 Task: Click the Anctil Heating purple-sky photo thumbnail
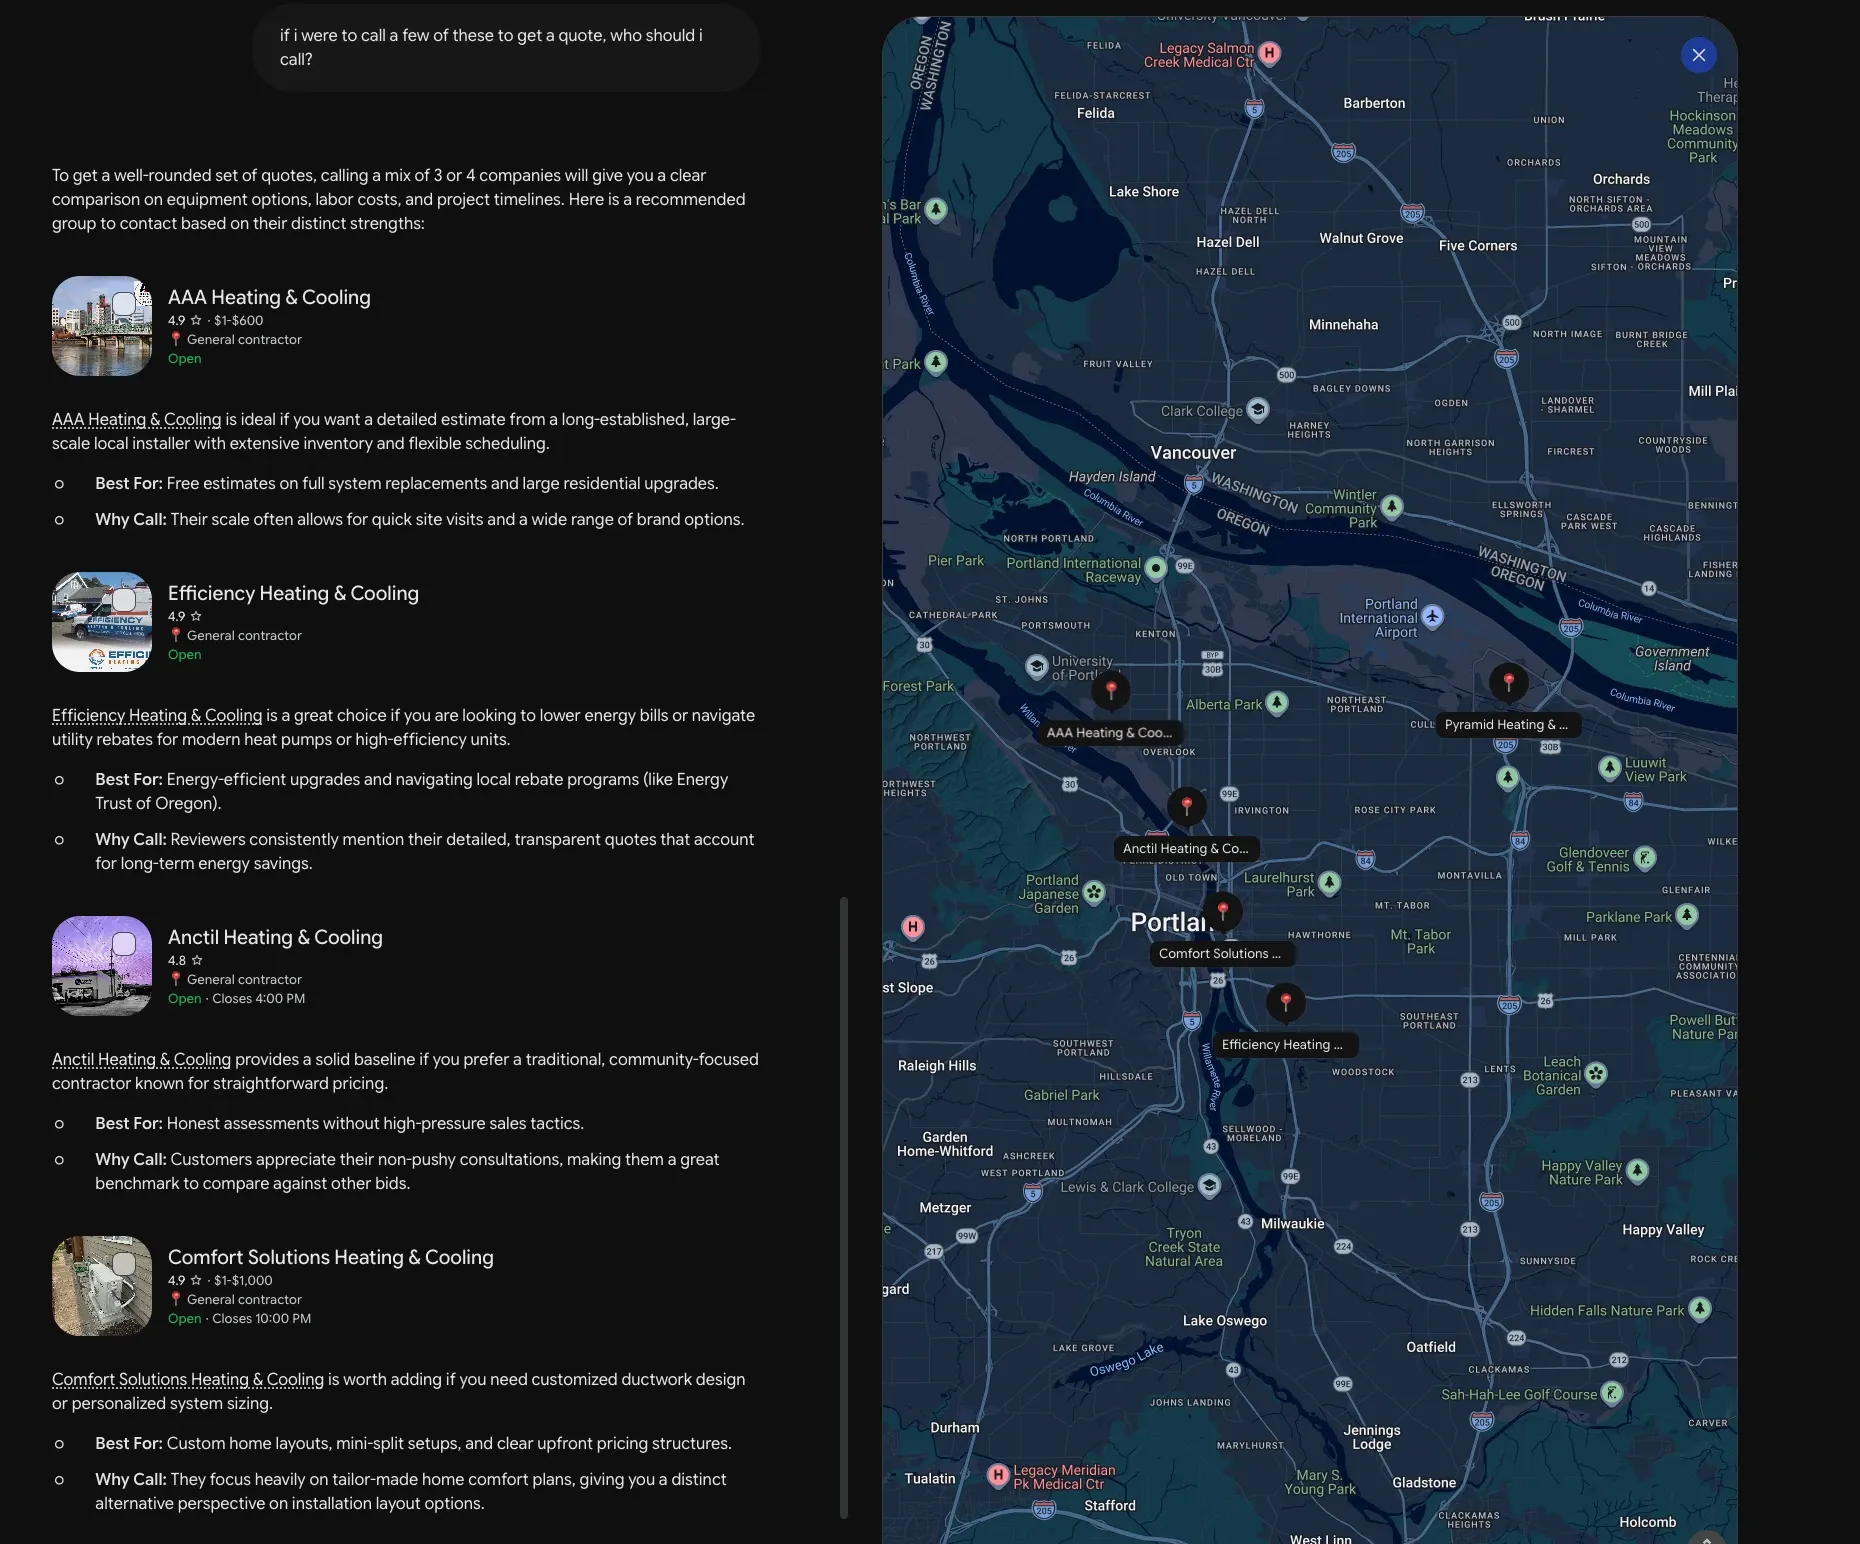coord(102,966)
